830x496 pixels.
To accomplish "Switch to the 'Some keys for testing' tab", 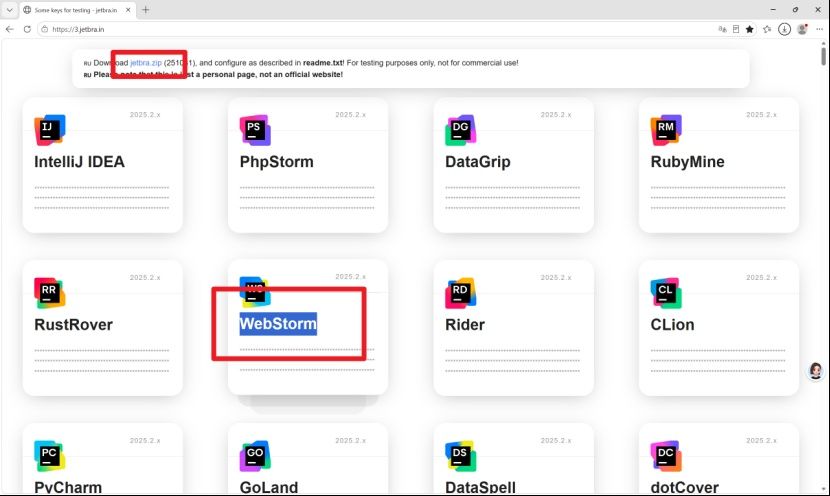I will pyautogui.click(x=77, y=10).
